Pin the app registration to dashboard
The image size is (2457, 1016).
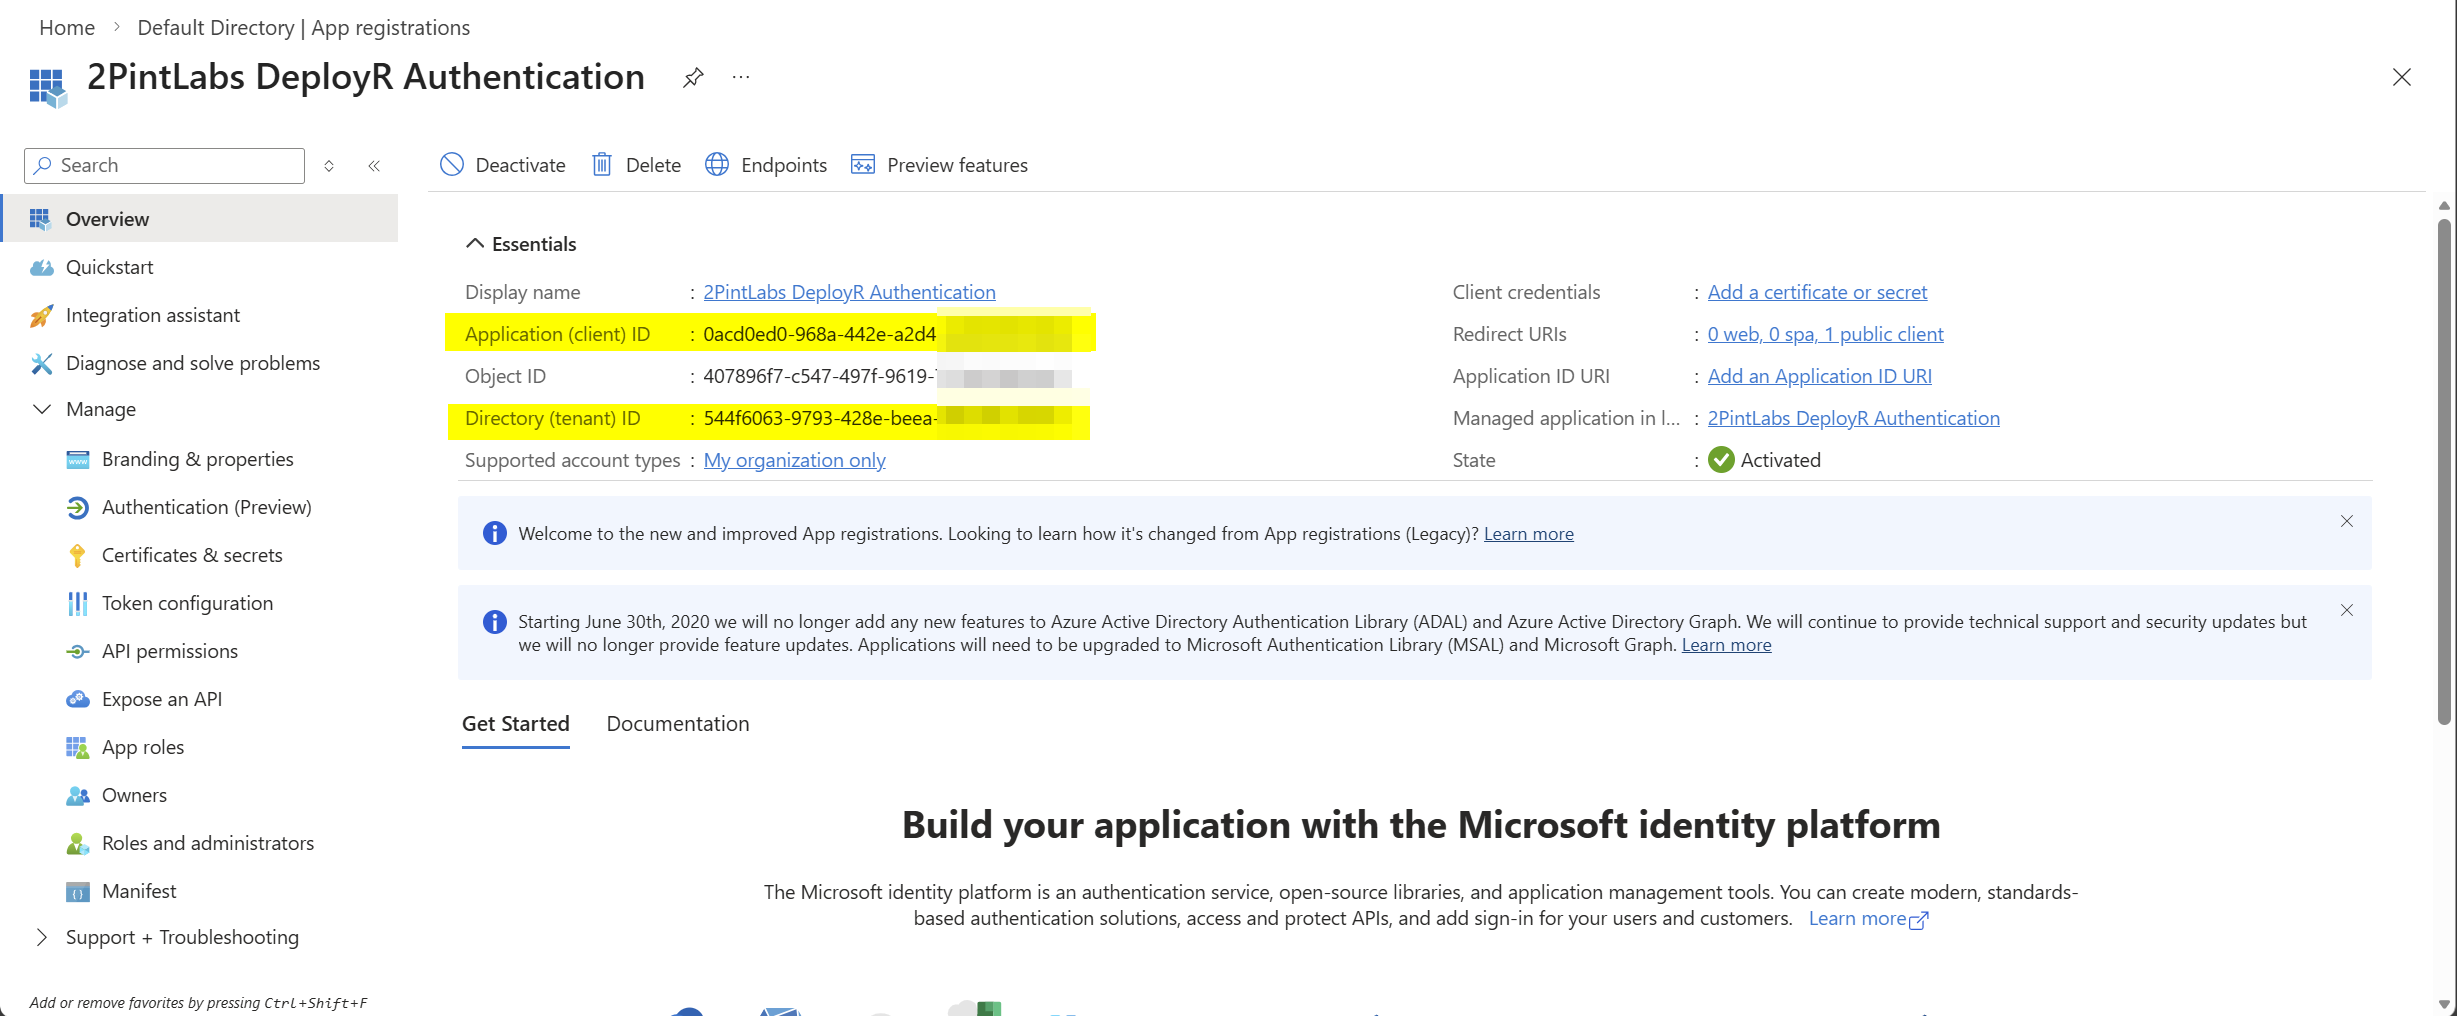tap(693, 77)
